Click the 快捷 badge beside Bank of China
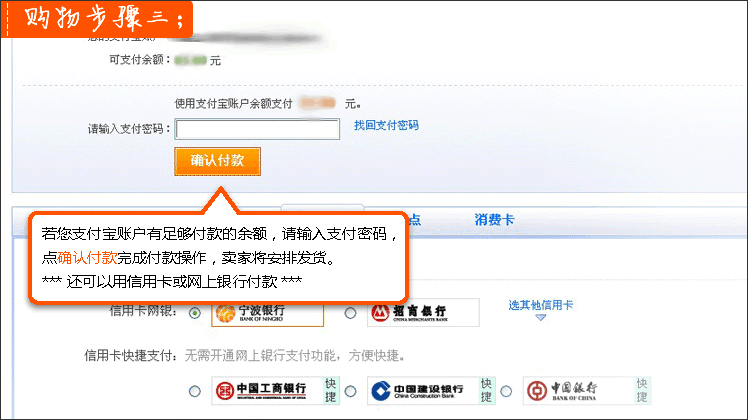The image size is (748, 420). click(643, 391)
